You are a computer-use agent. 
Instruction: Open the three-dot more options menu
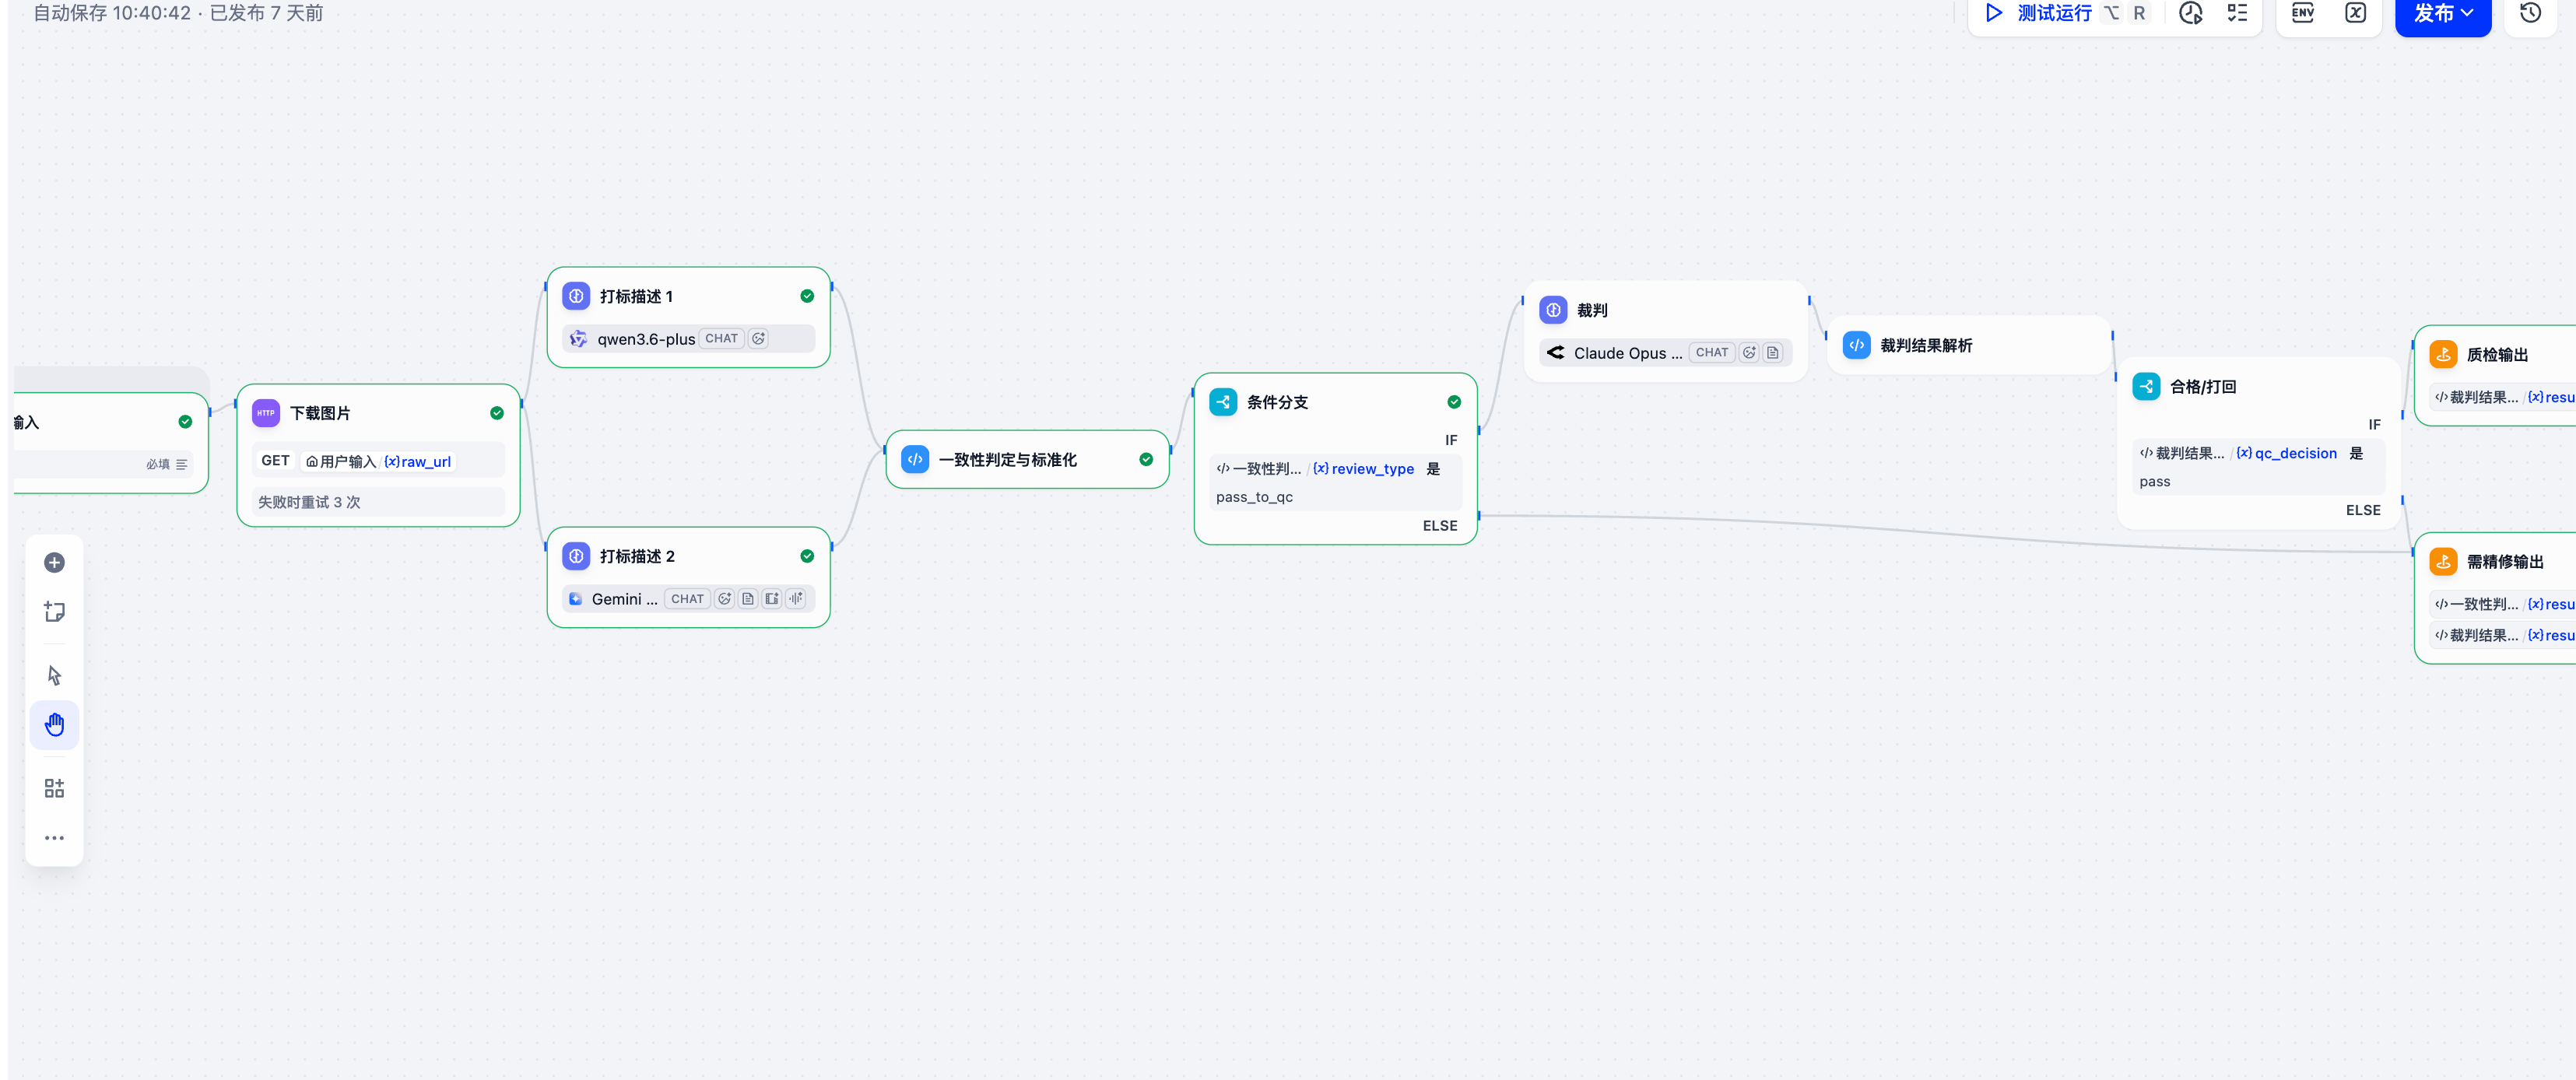pyautogui.click(x=54, y=838)
